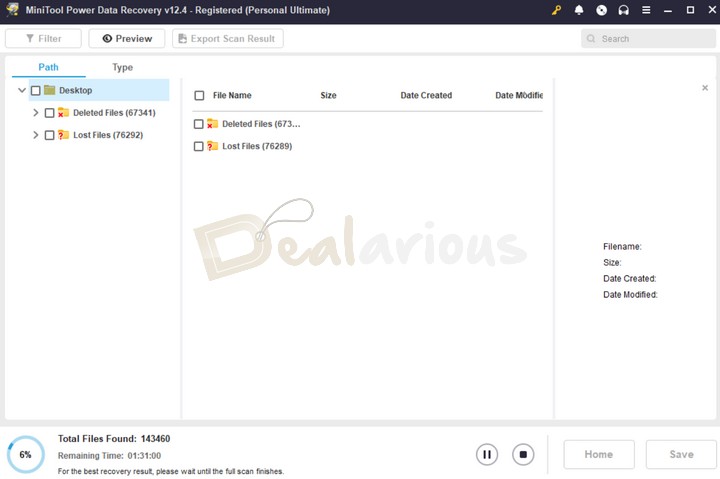Screen dimensions: 720x479
Task: Check the Desktop checkbox
Action: 36,90
